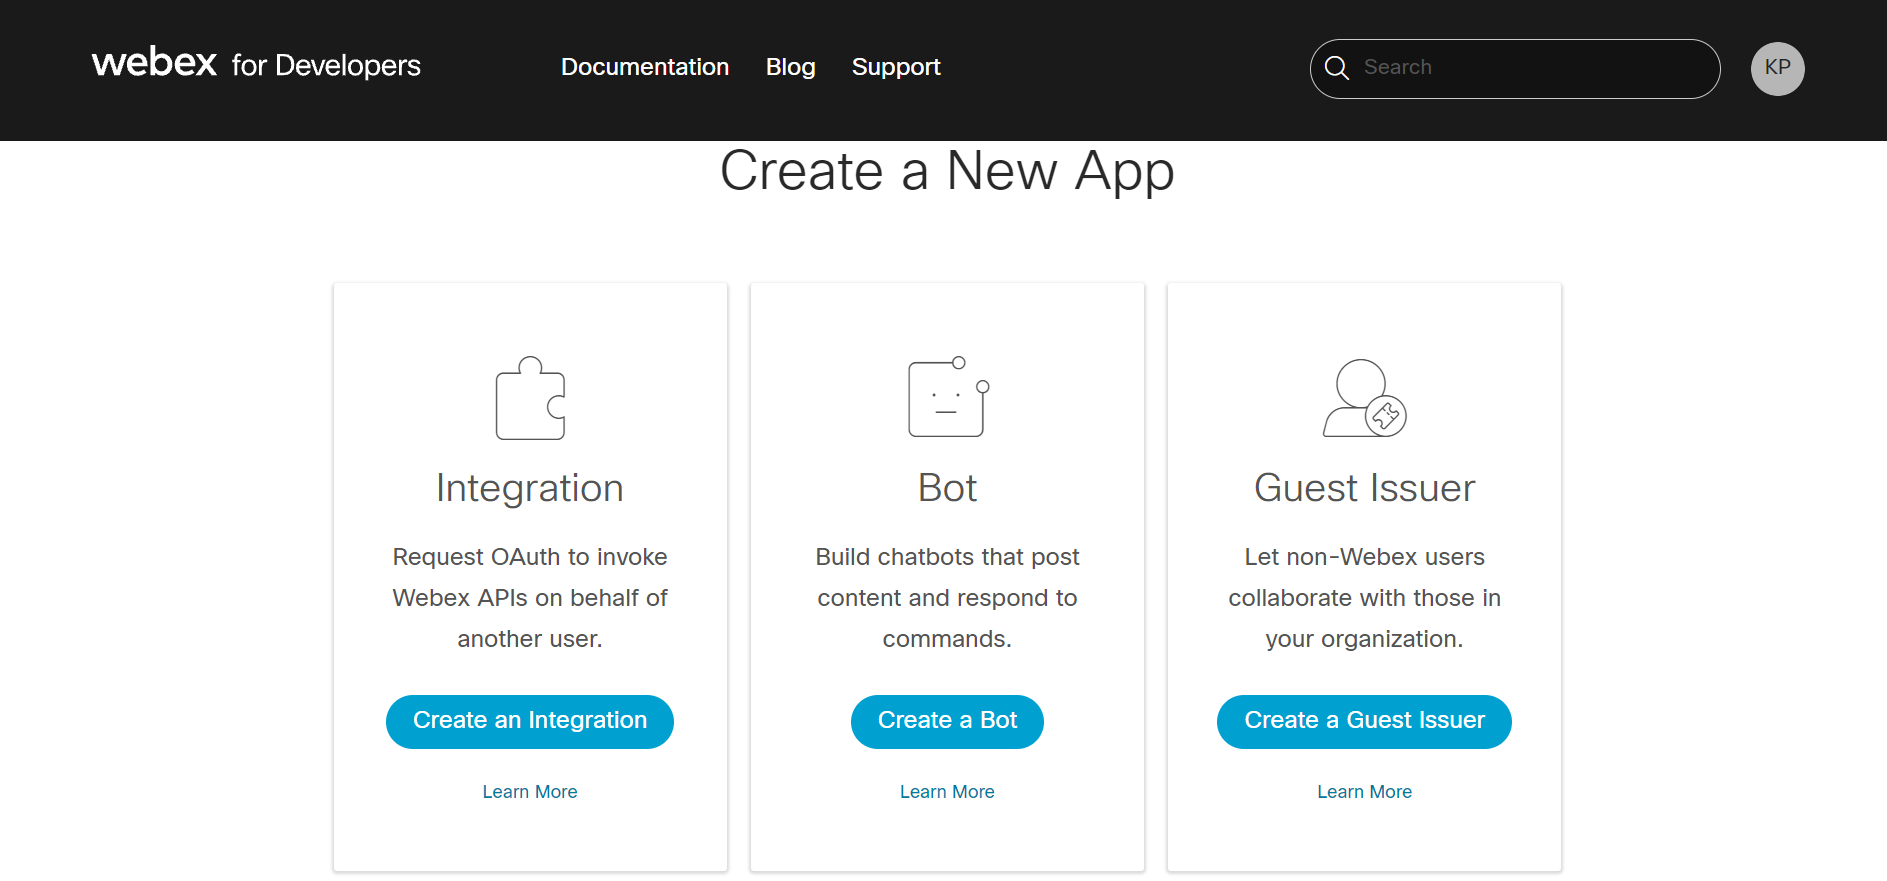Click Create an Integration button
This screenshot has width=1887, height=881.
pyautogui.click(x=530, y=721)
